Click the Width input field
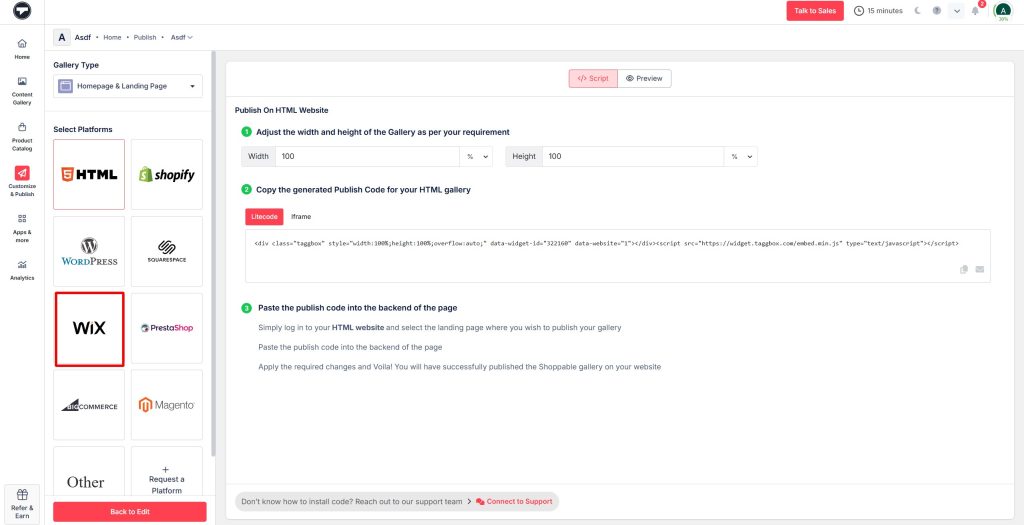The height and width of the screenshot is (525, 1024). (x=365, y=157)
